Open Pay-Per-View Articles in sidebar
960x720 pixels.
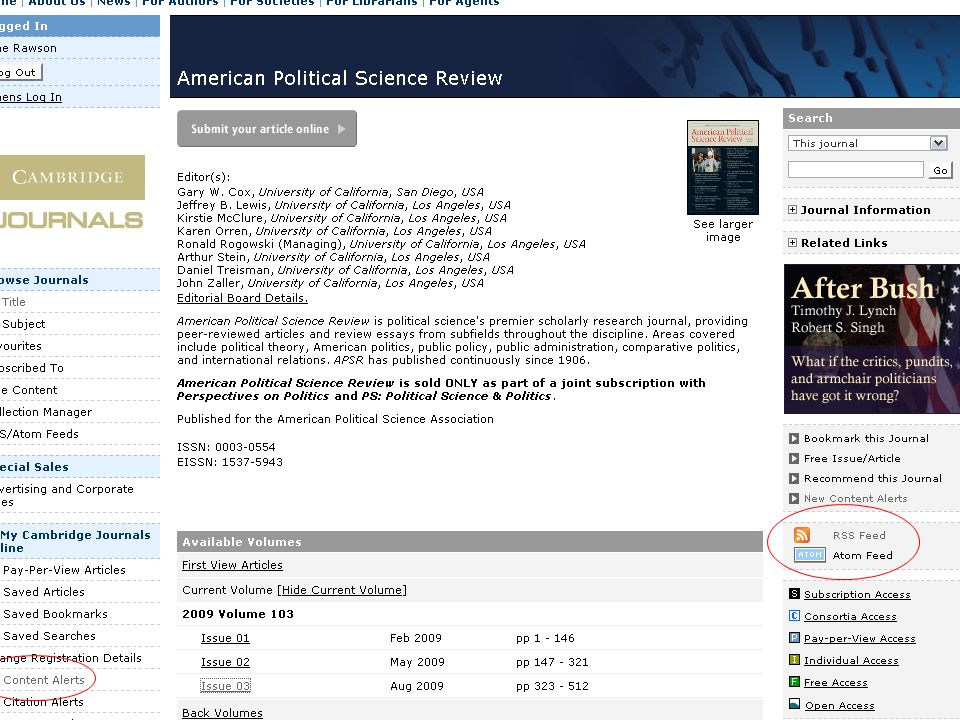[64, 570]
